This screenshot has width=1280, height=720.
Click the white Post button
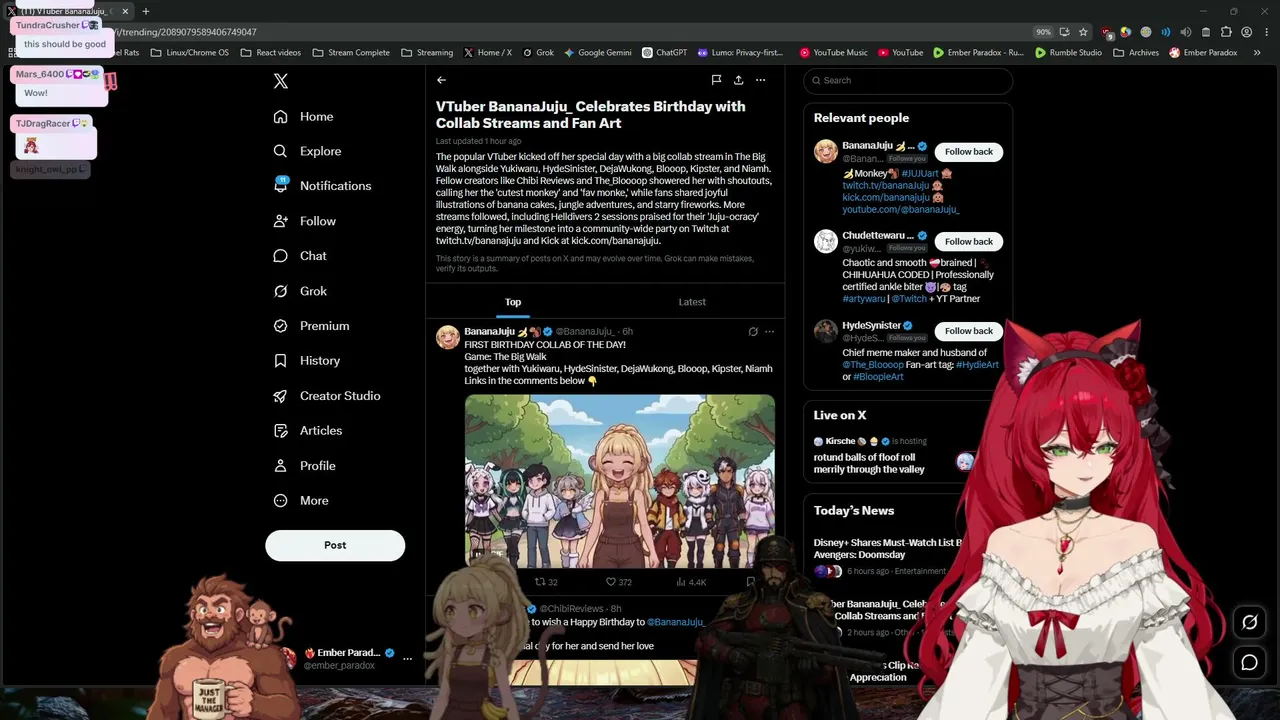click(335, 545)
